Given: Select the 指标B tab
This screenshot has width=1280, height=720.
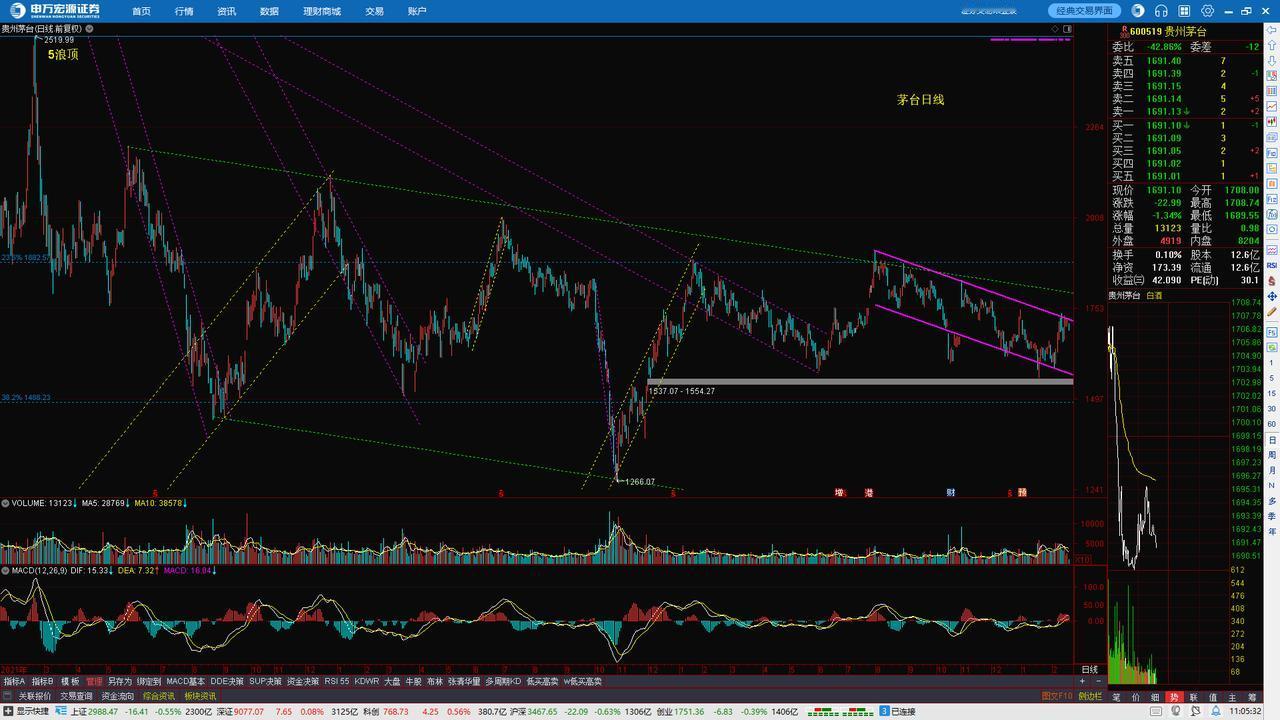Looking at the screenshot, I should coord(42,681).
